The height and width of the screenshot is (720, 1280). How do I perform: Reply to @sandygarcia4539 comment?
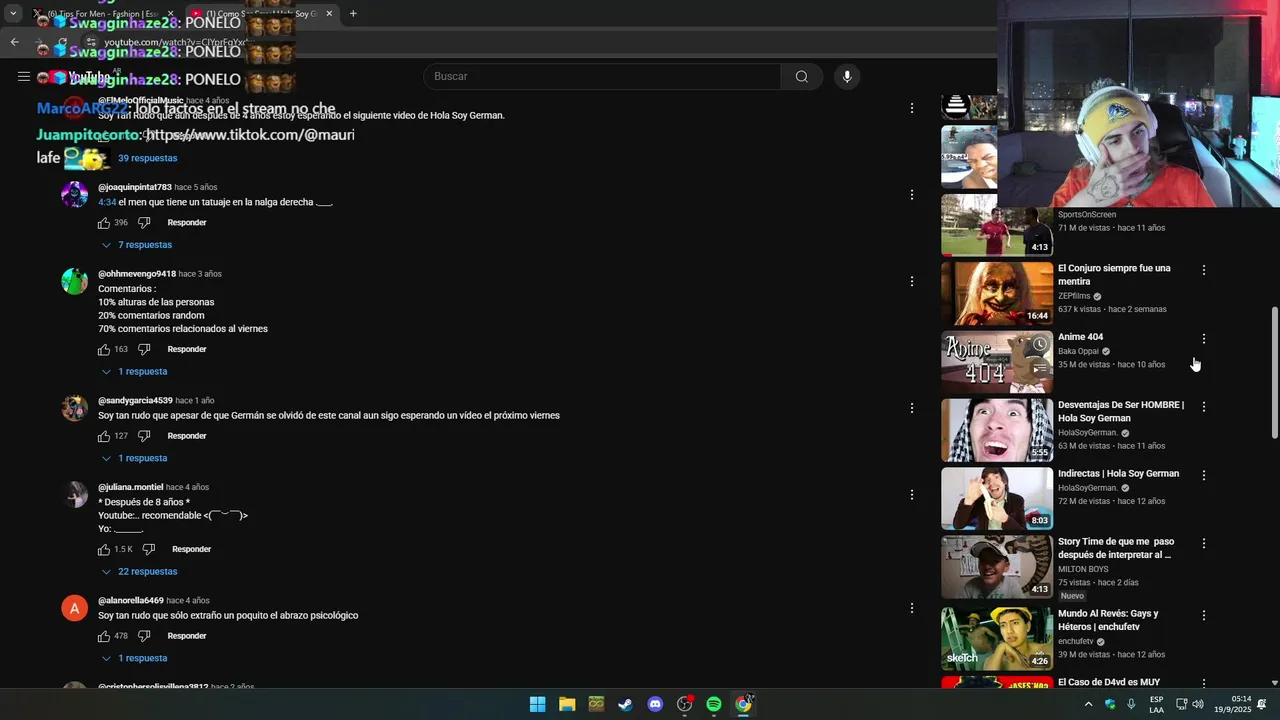(187, 436)
